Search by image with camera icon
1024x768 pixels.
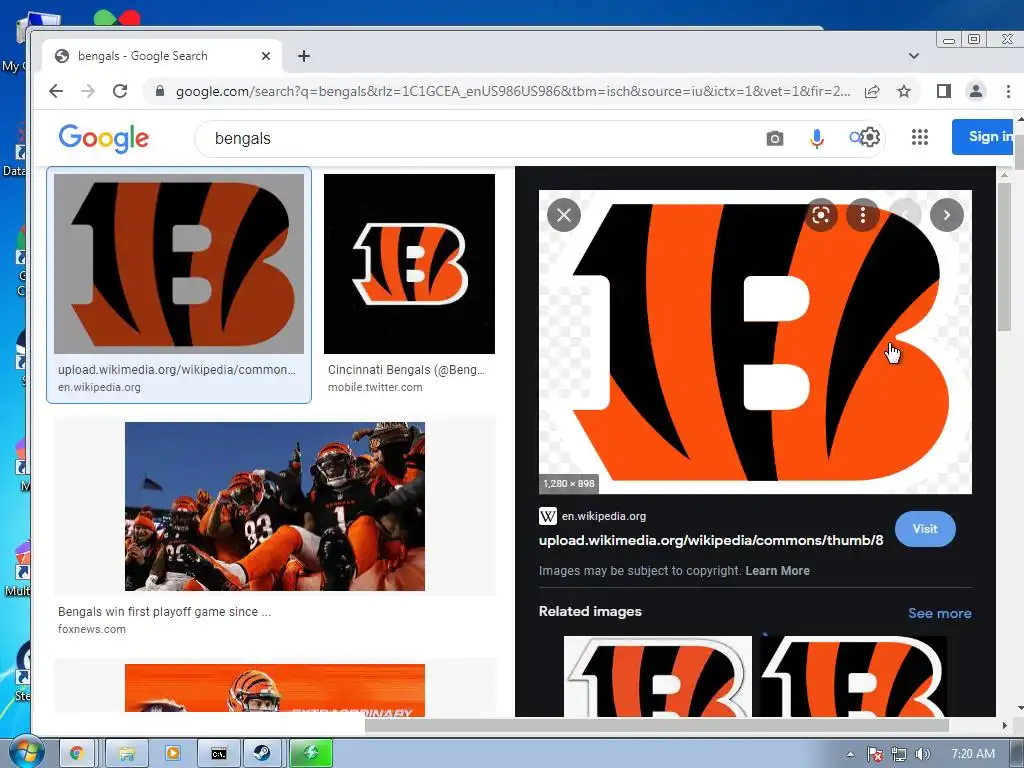[x=775, y=138]
